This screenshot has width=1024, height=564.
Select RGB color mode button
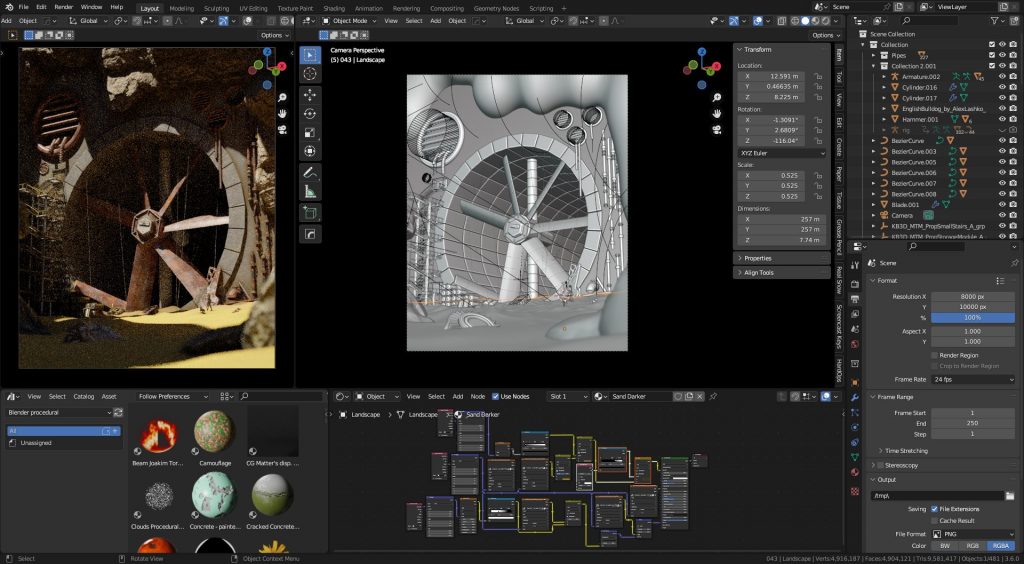coord(972,546)
